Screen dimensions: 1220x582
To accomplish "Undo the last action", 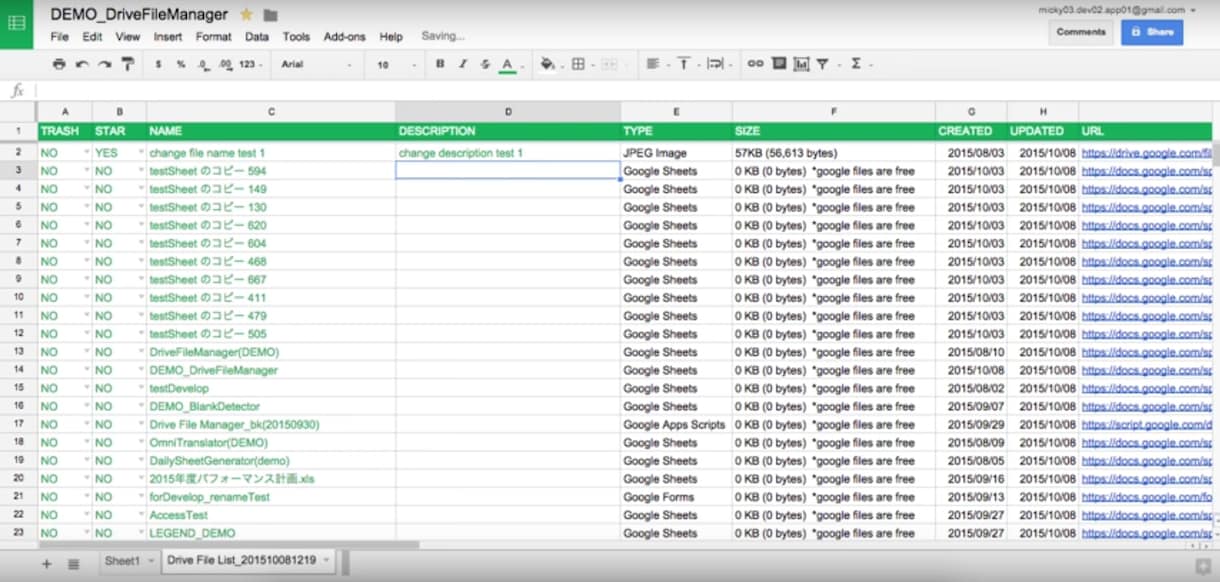I will pos(82,64).
